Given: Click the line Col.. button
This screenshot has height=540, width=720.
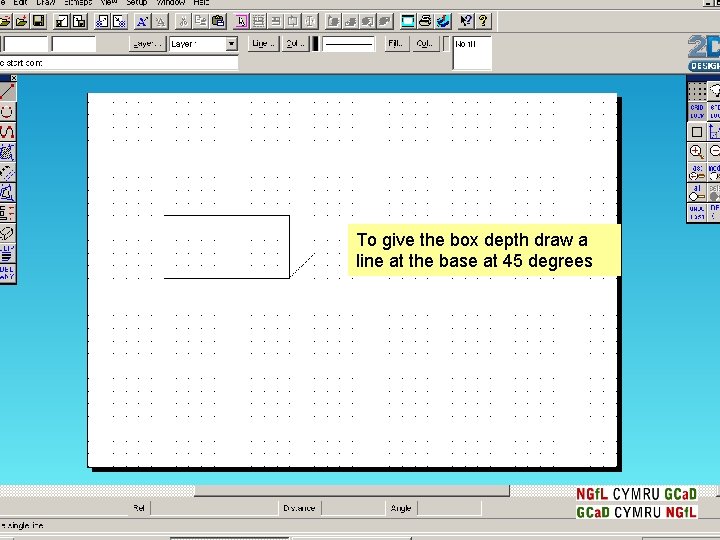Looking at the screenshot, I should [295, 44].
